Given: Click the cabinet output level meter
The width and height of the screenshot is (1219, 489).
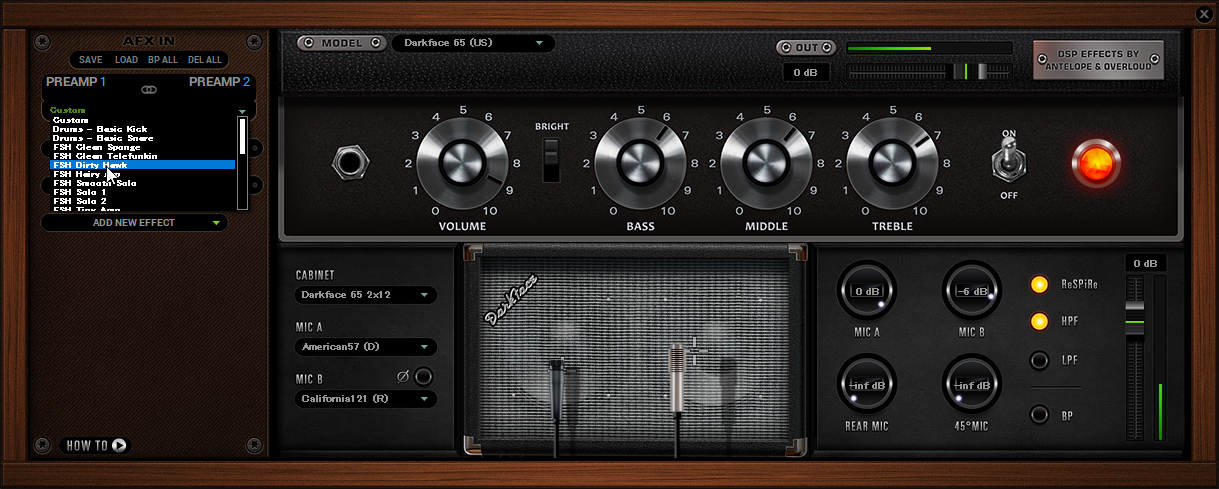Looking at the screenshot, I should pos(1160,358).
